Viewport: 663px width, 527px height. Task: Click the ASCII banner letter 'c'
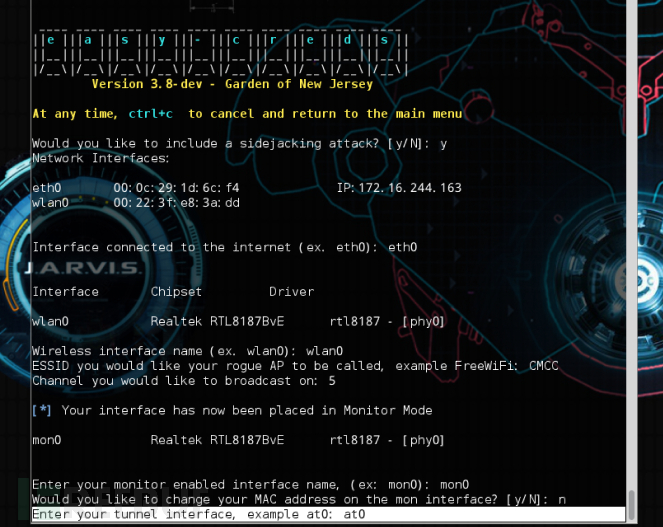236,40
